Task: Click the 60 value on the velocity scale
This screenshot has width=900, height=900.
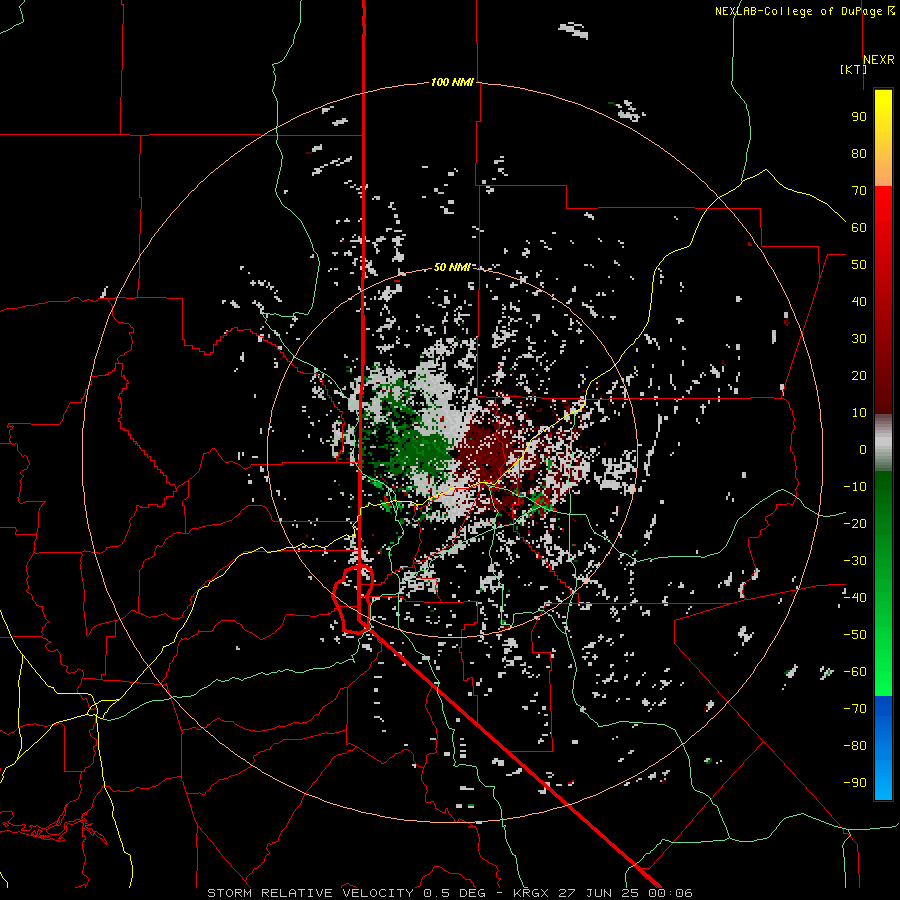Action: pos(859,227)
